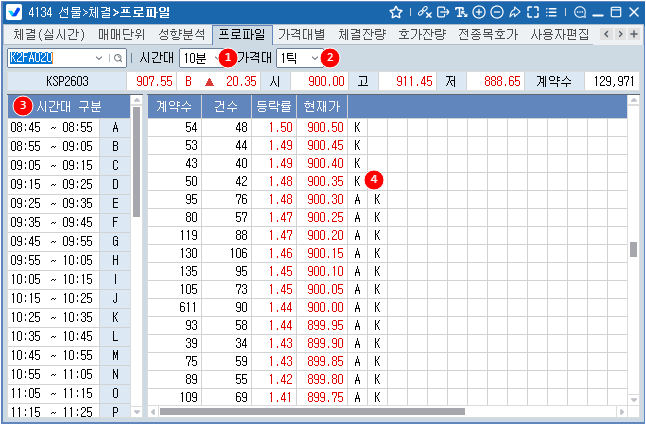Image resolution: width=646 pixels, height=425 pixels.
Task: Switch to the 매매단위 tab
Action: [121, 34]
